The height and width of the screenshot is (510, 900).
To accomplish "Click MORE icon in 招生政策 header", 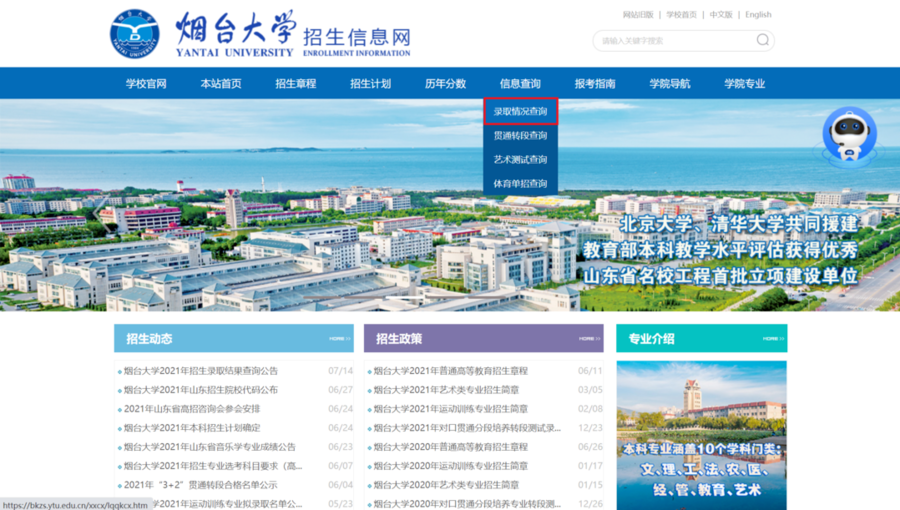I will 590,339.
